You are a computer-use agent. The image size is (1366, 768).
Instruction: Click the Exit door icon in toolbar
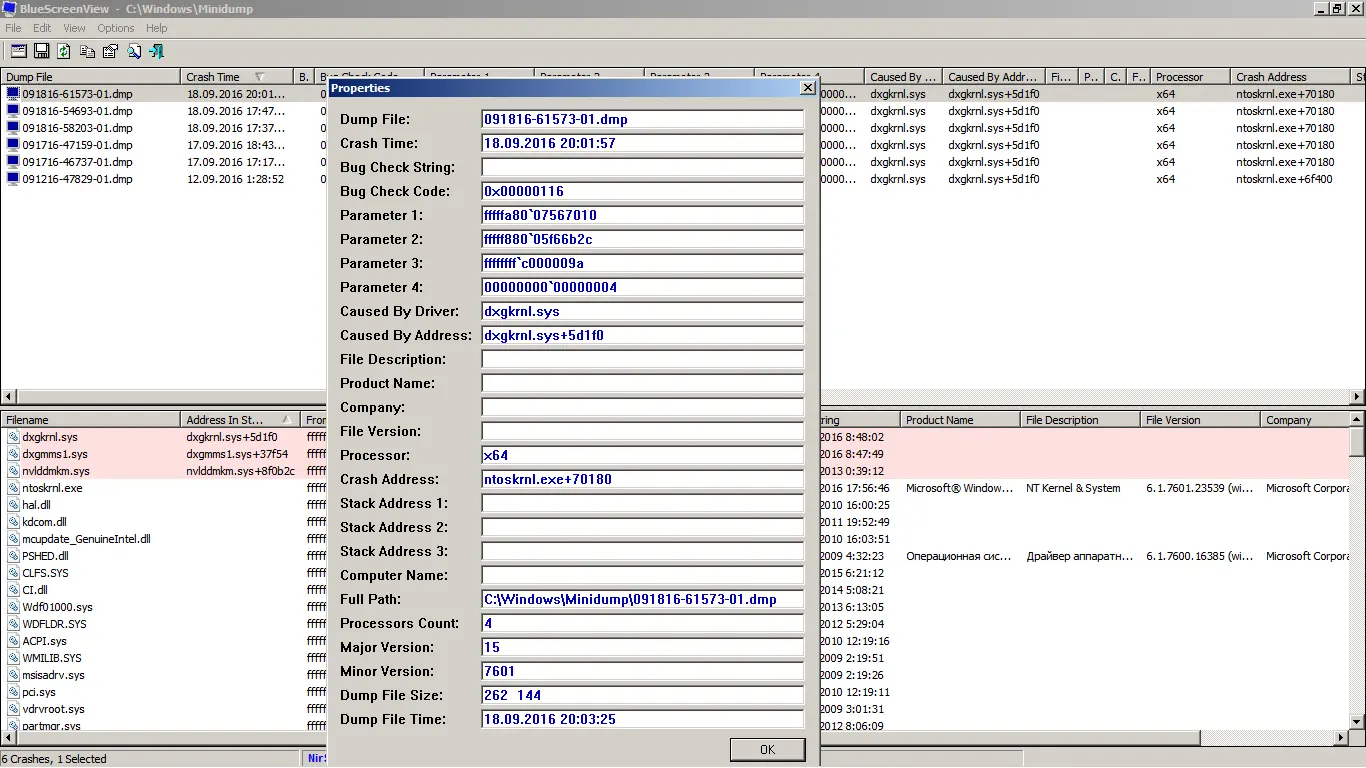pos(156,51)
